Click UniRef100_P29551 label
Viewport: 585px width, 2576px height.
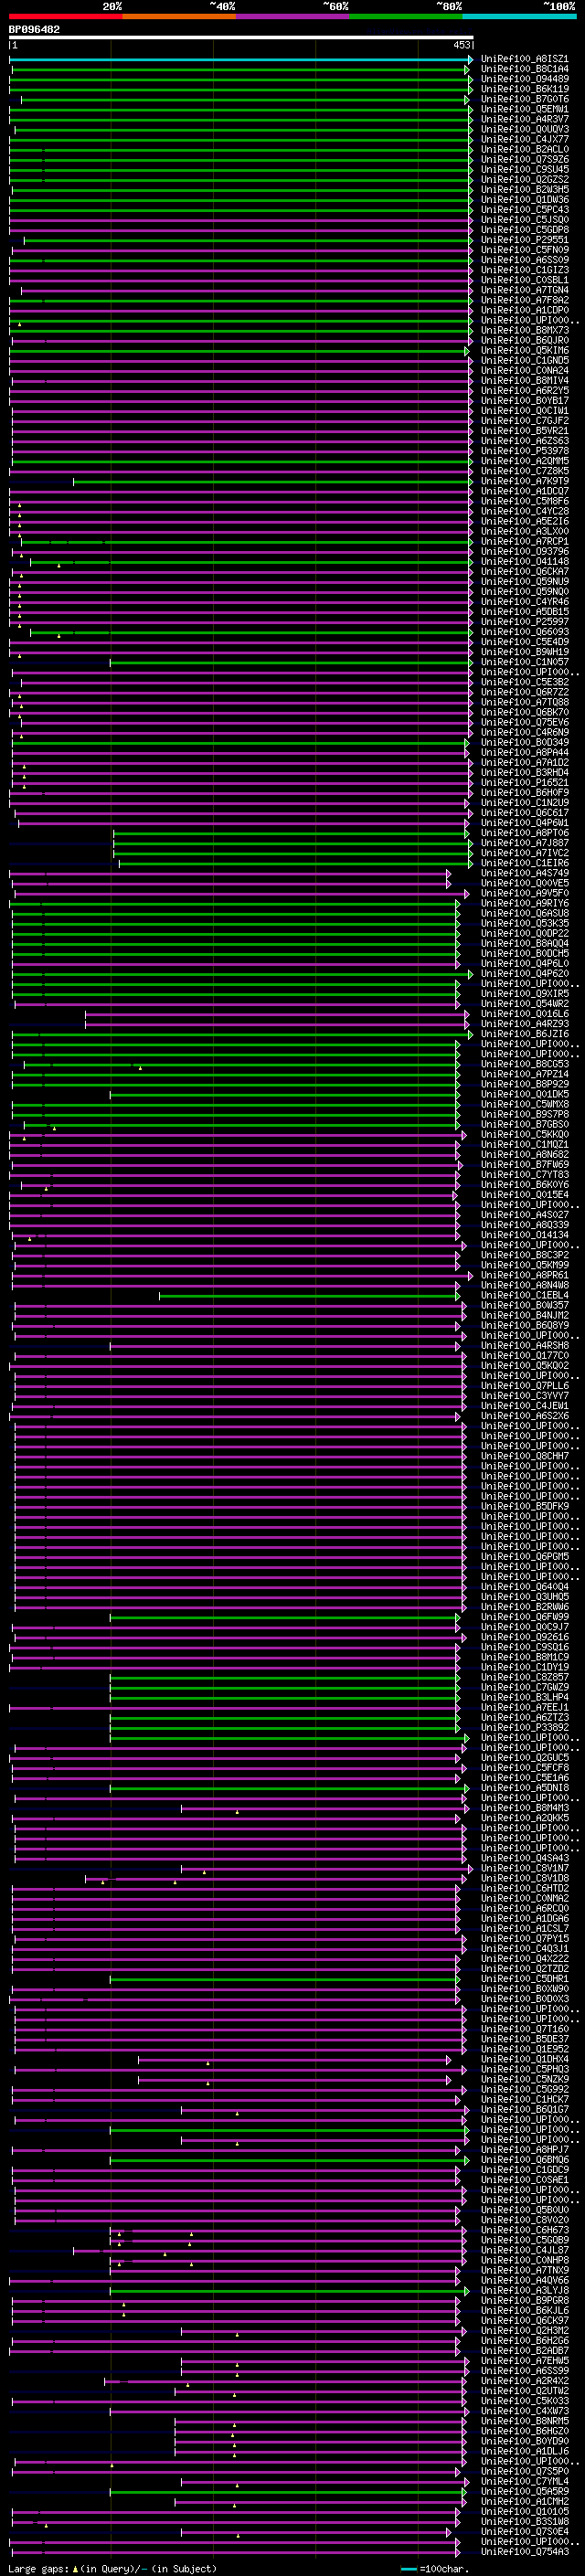pyautogui.click(x=524, y=240)
